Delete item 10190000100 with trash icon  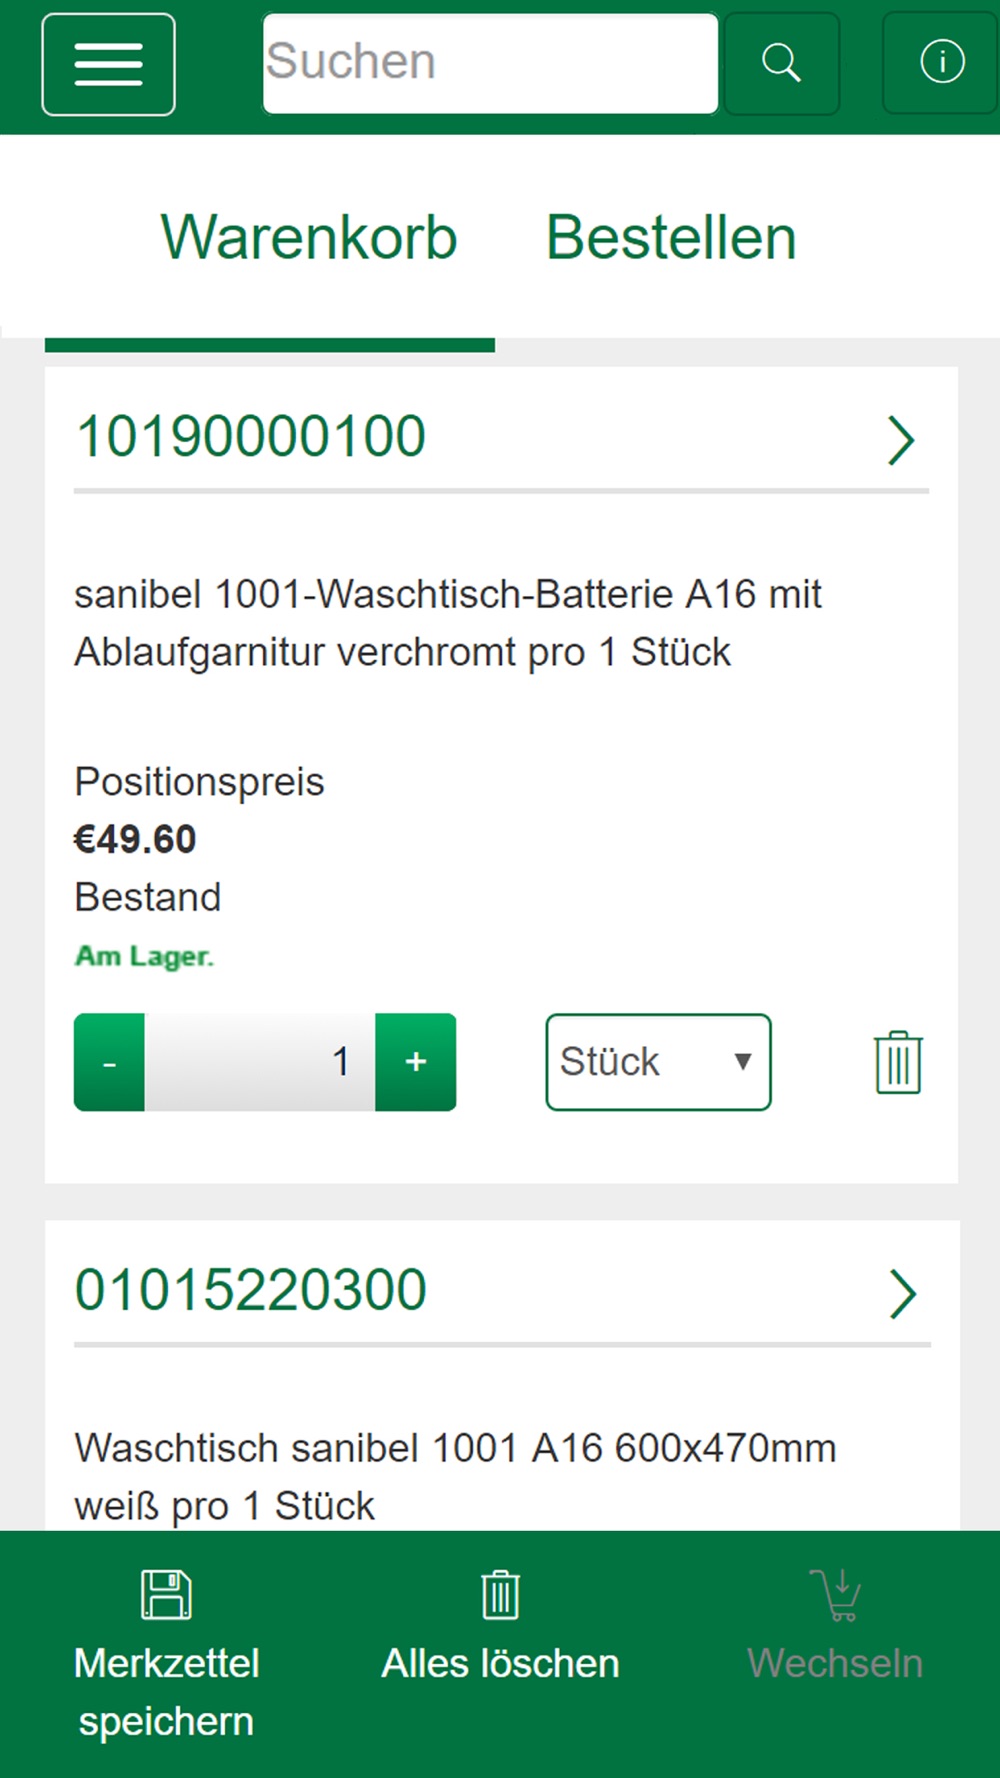coord(898,1062)
